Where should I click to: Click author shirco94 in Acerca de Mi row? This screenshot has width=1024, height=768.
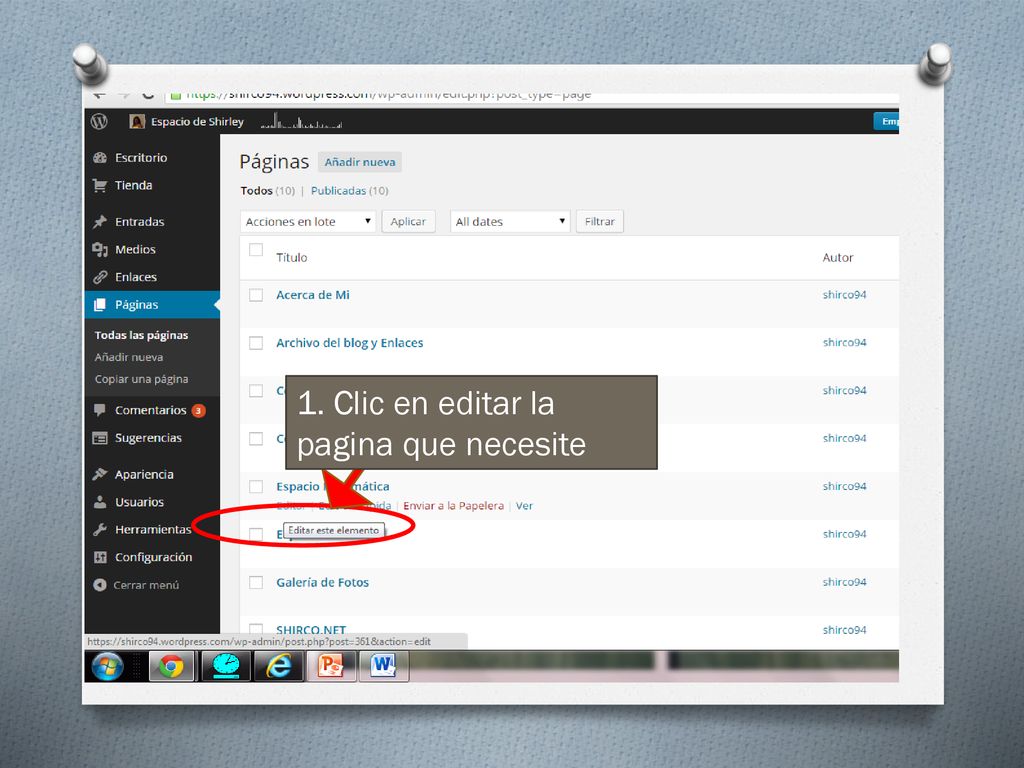click(844, 295)
